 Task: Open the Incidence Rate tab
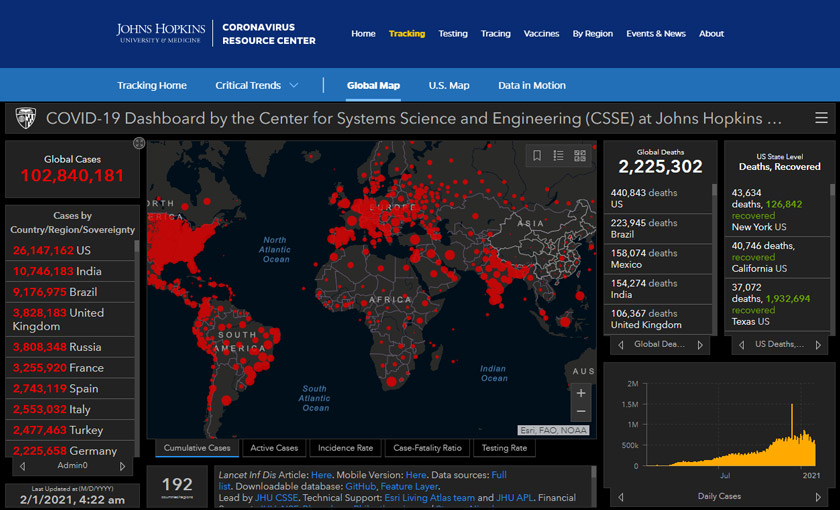[x=344, y=448]
